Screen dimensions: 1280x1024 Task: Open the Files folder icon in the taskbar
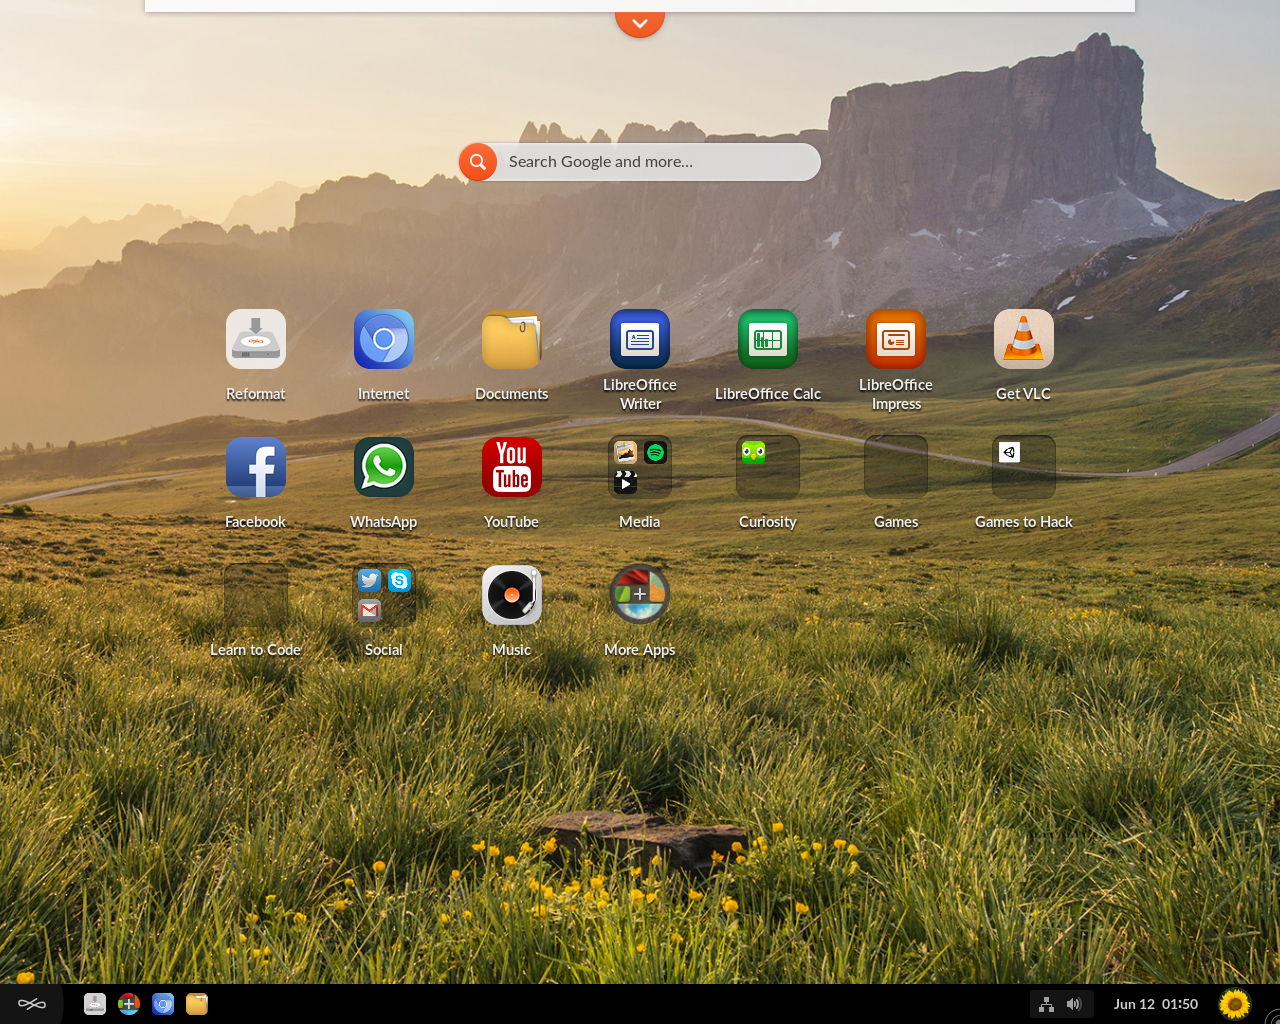pyautogui.click(x=197, y=1004)
